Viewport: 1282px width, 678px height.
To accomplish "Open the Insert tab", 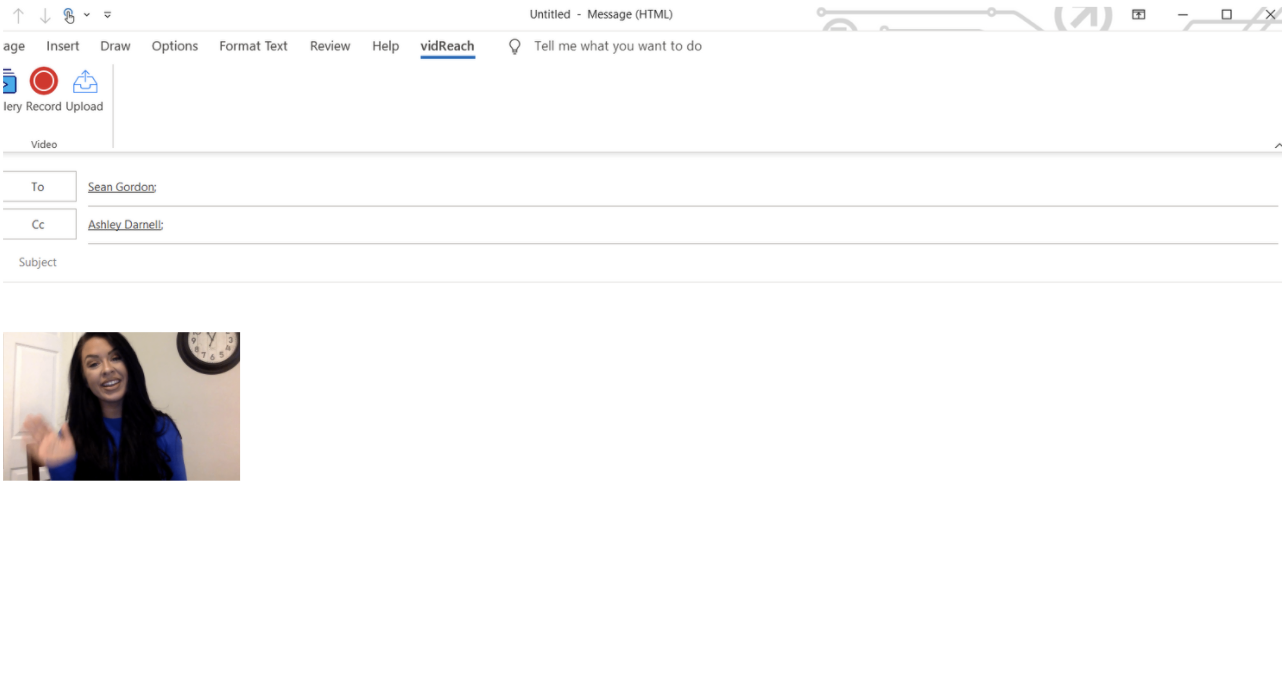I will click(x=63, y=46).
